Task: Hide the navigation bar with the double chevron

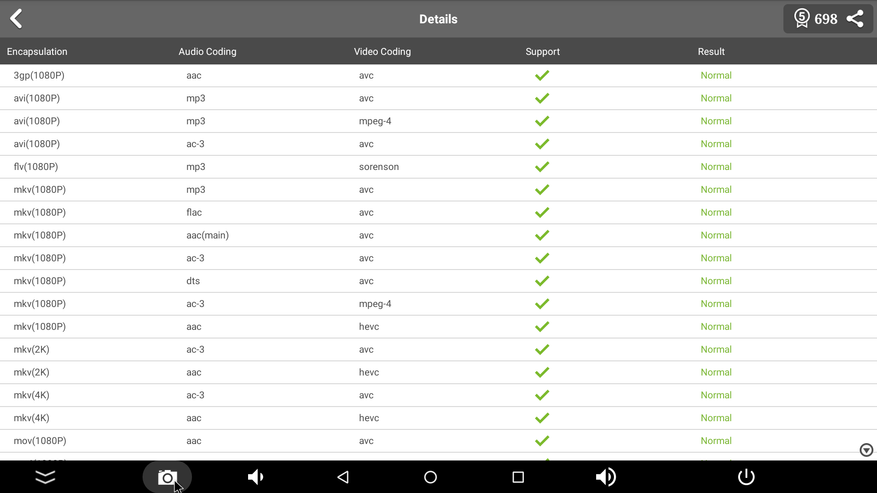Action: coord(45,477)
